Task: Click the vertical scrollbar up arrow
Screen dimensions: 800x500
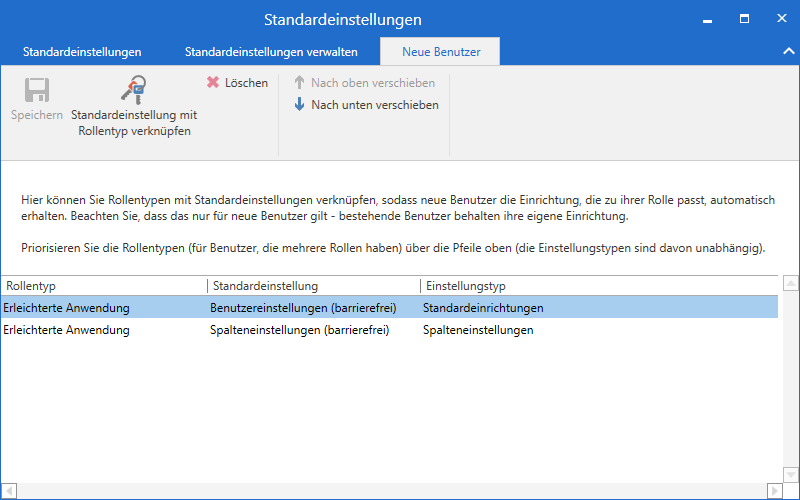Action: point(790,284)
